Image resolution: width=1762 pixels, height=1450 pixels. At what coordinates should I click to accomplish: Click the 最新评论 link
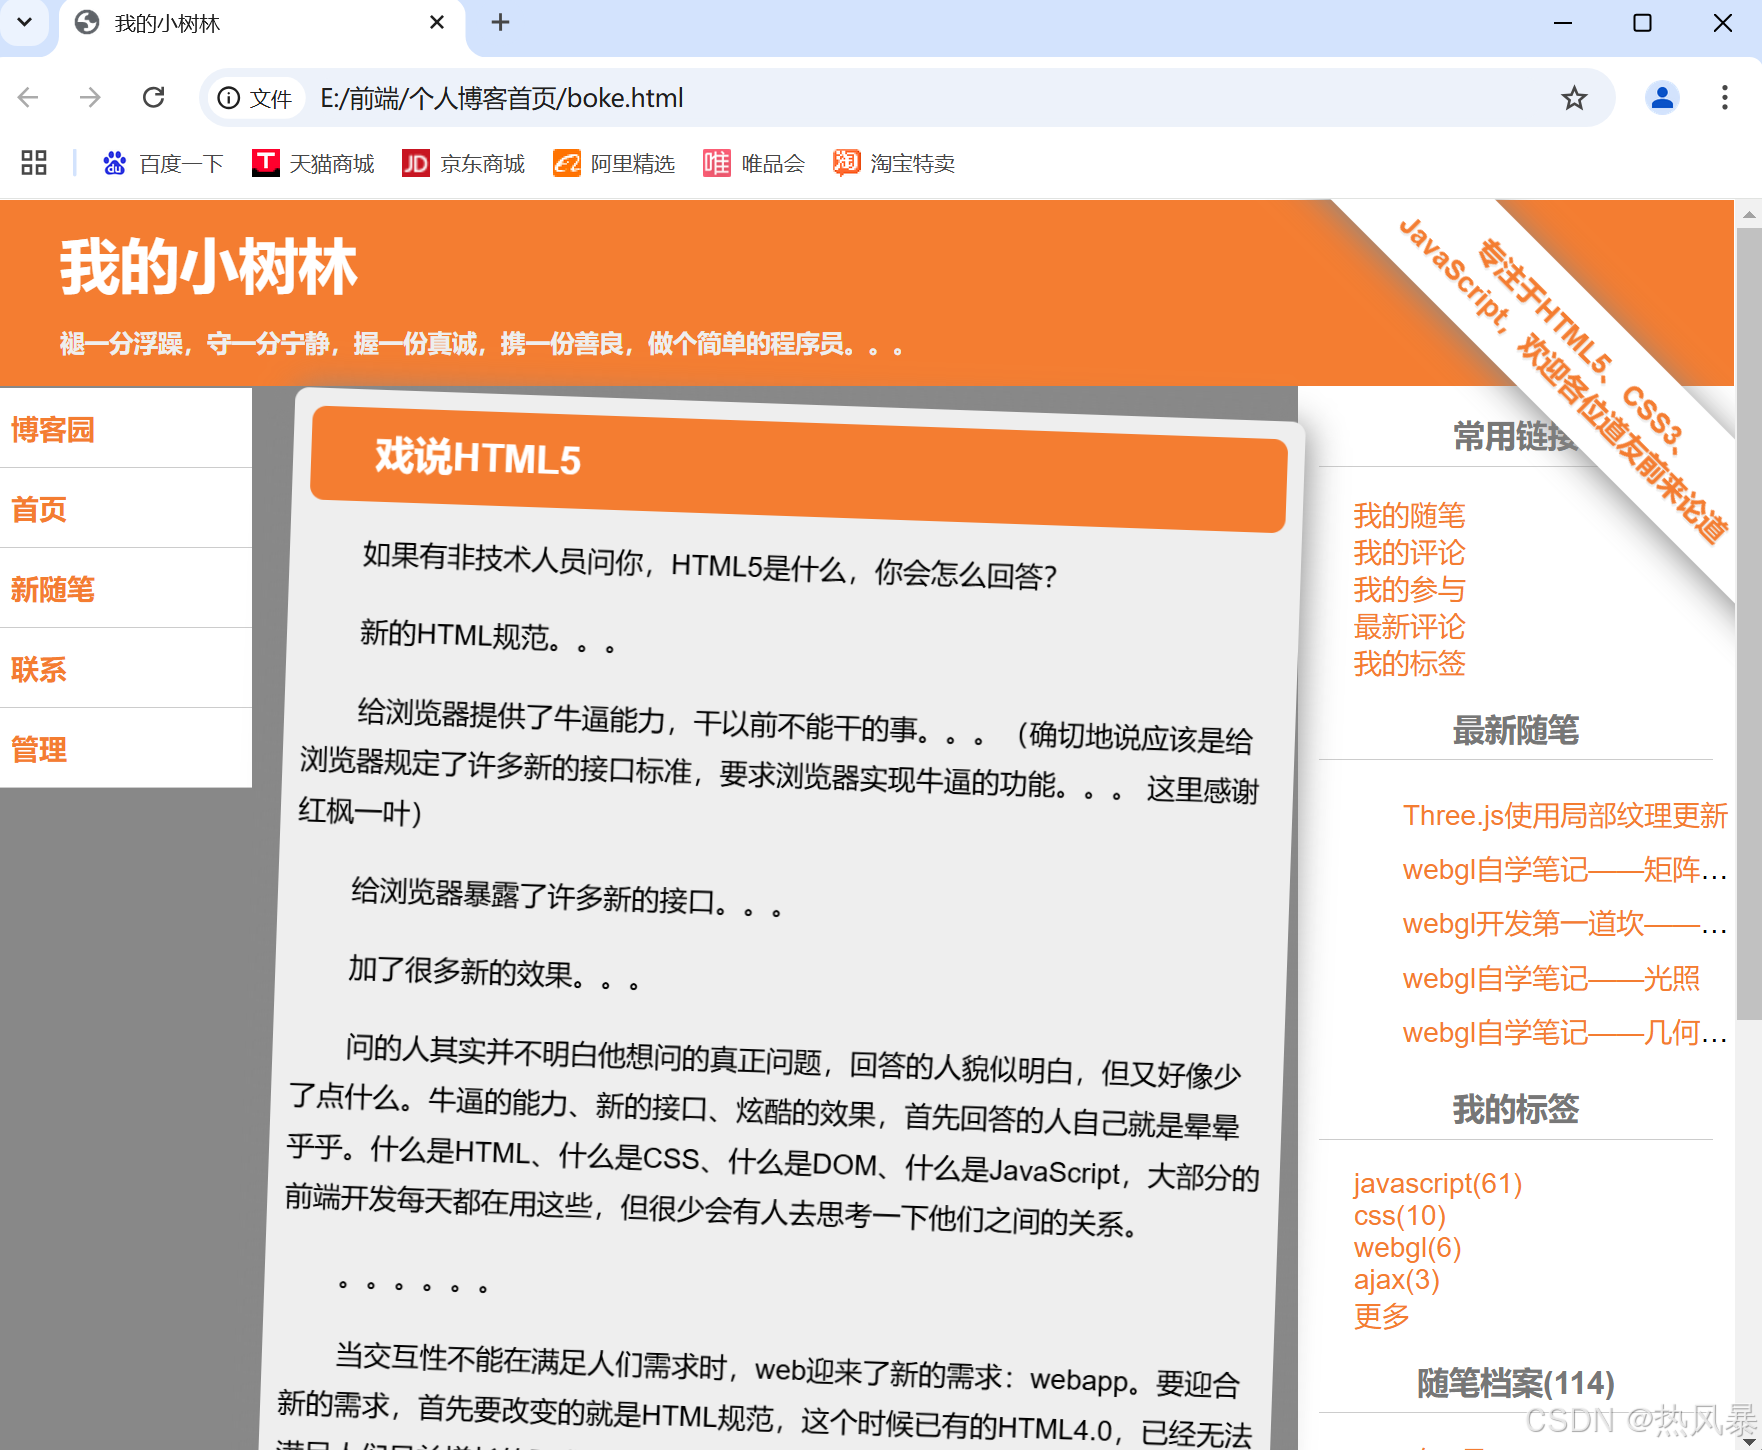coord(1409,626)
